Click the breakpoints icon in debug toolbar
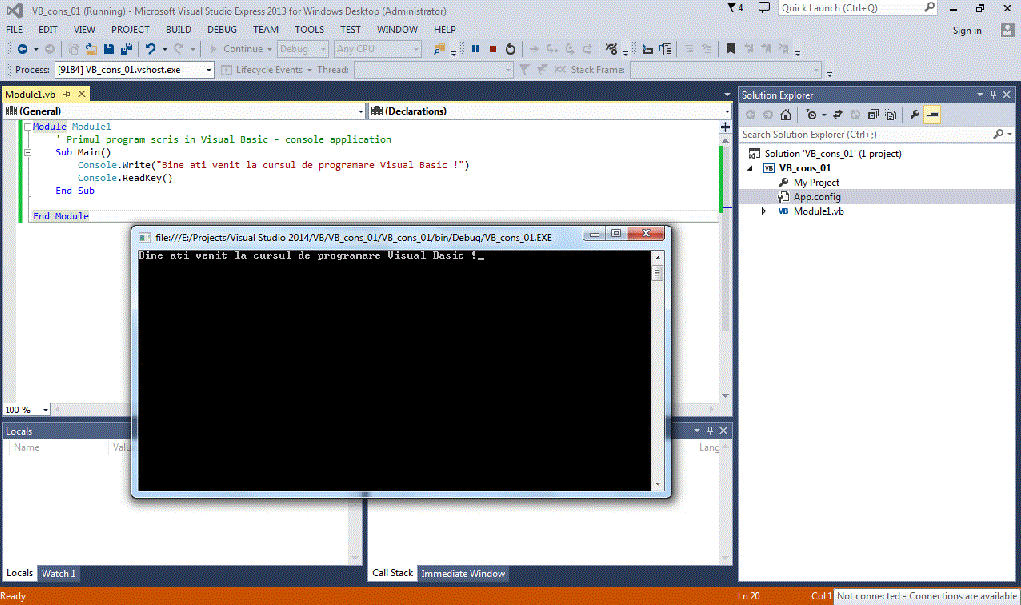 point(611,49)
